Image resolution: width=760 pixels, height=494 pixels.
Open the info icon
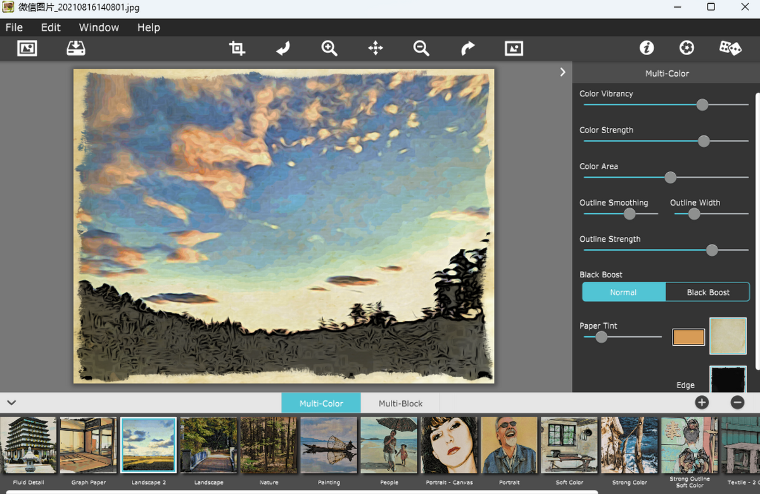point(647,48)
